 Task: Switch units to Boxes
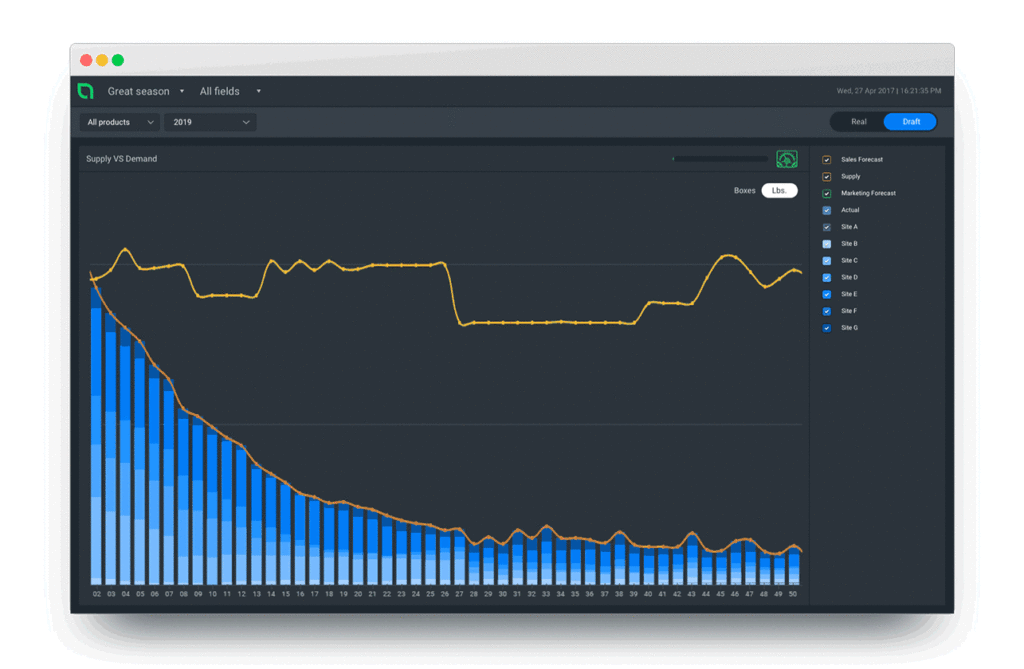pyautogui.click(x=744, y=190)
